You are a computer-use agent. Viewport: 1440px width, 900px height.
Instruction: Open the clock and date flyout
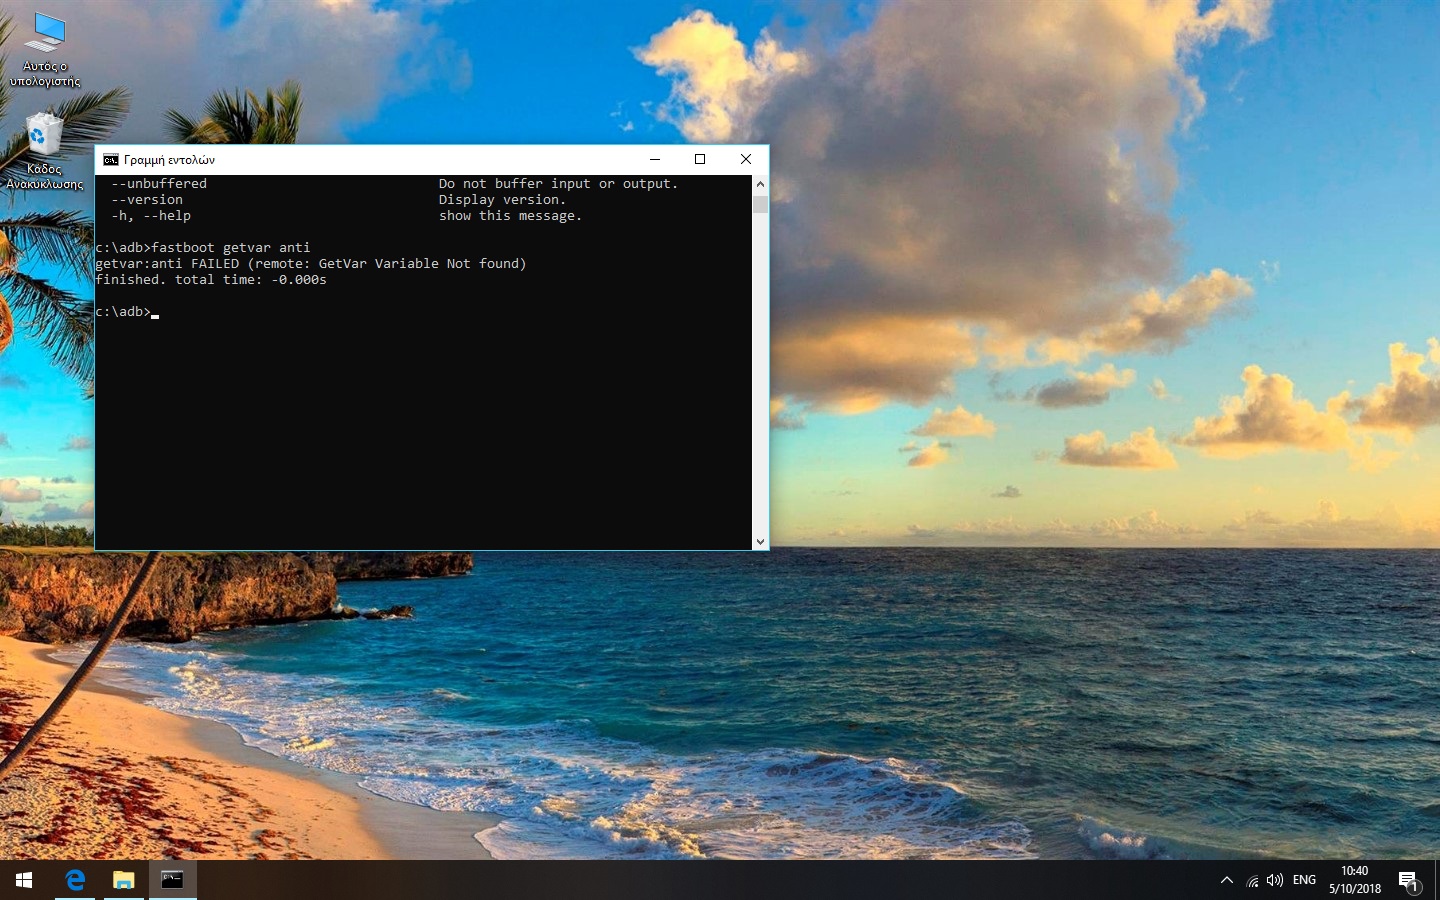point(1355,880)
